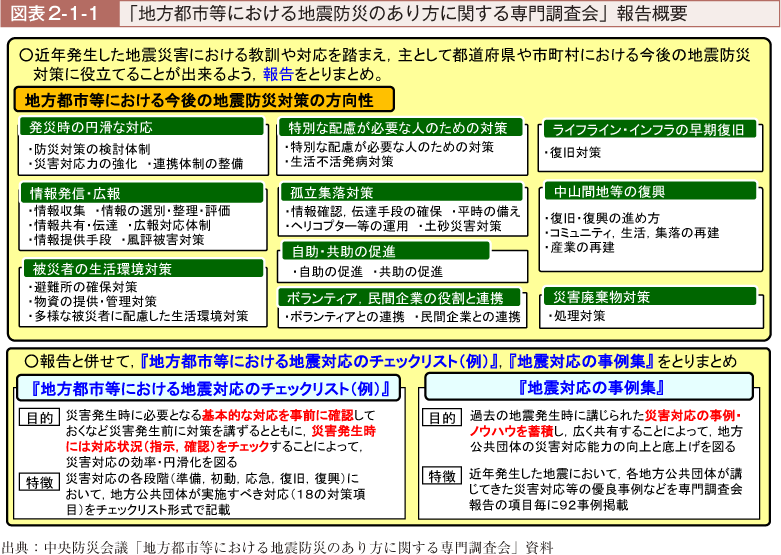The image size is (781, 555).
Task: Click the 目的 label in the checklist box
Action: click(x=39, y=417)
